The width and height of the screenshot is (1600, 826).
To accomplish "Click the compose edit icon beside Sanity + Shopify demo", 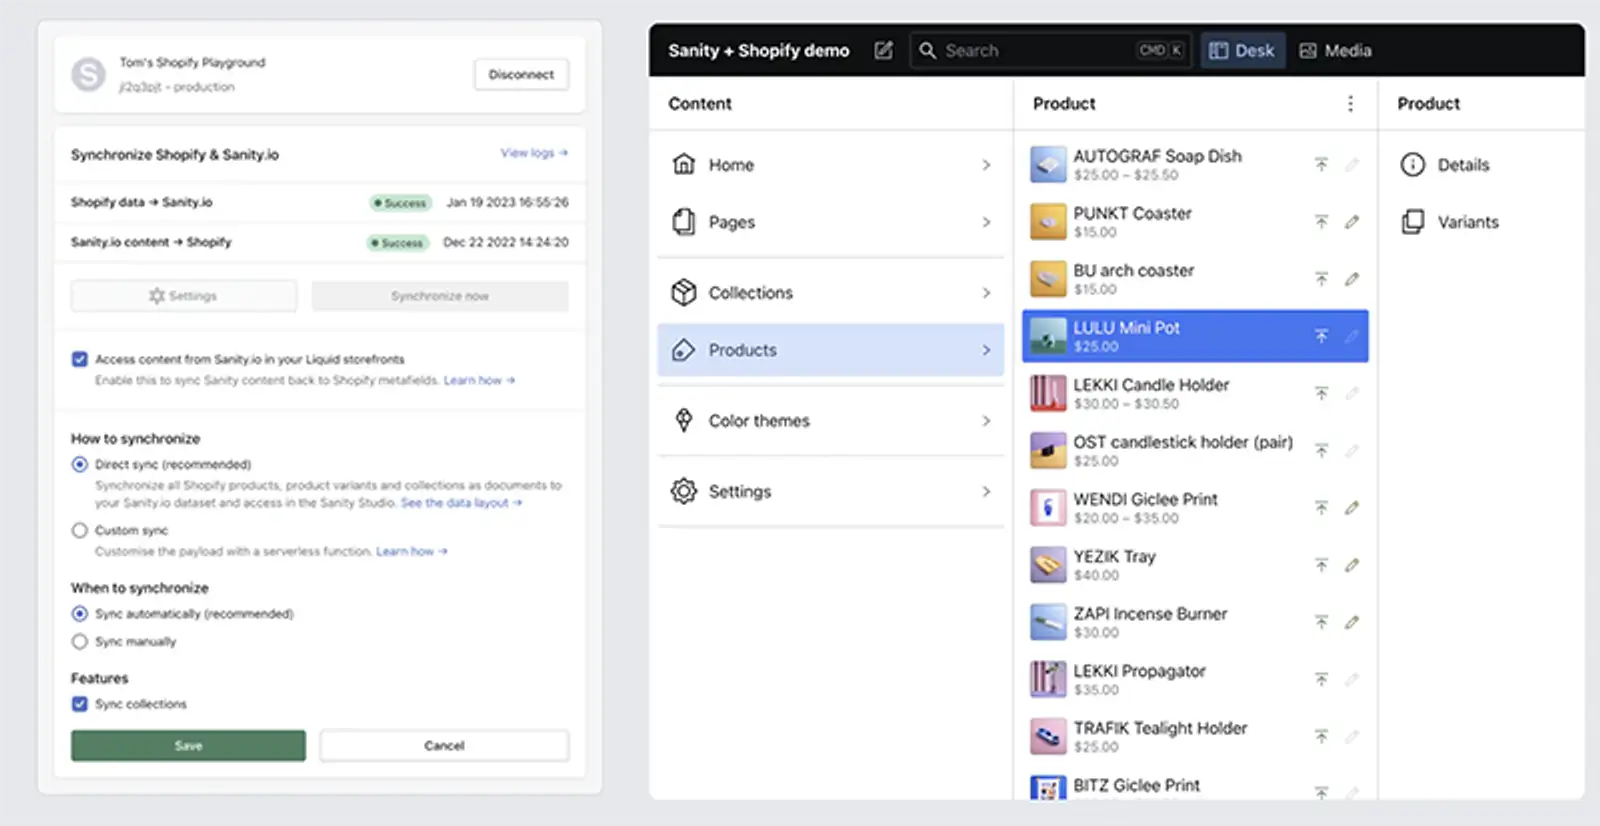I will tap(883, 50).
